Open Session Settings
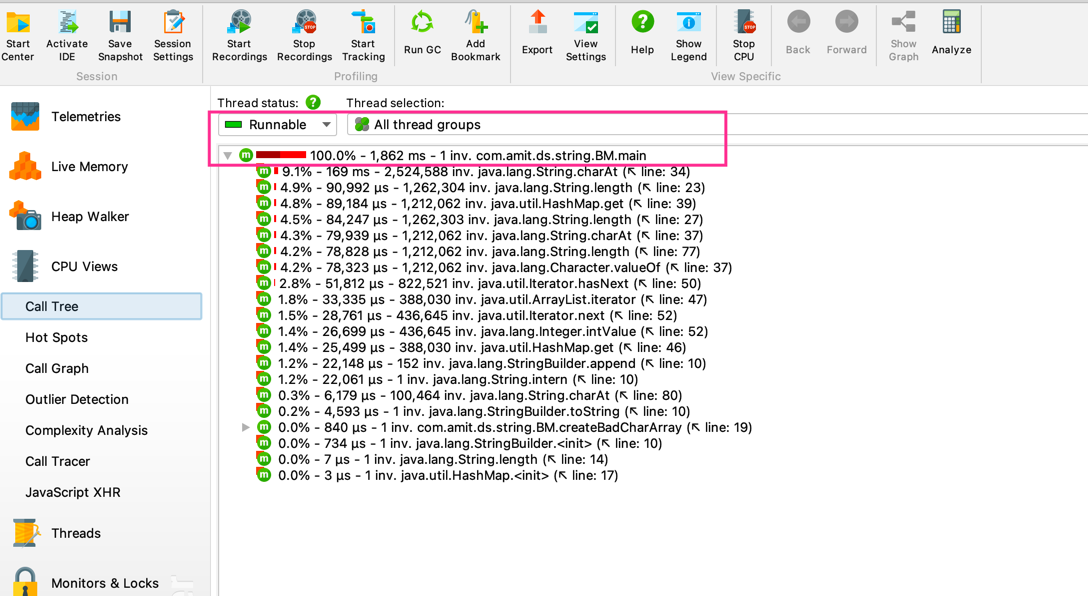 [173, 36]
